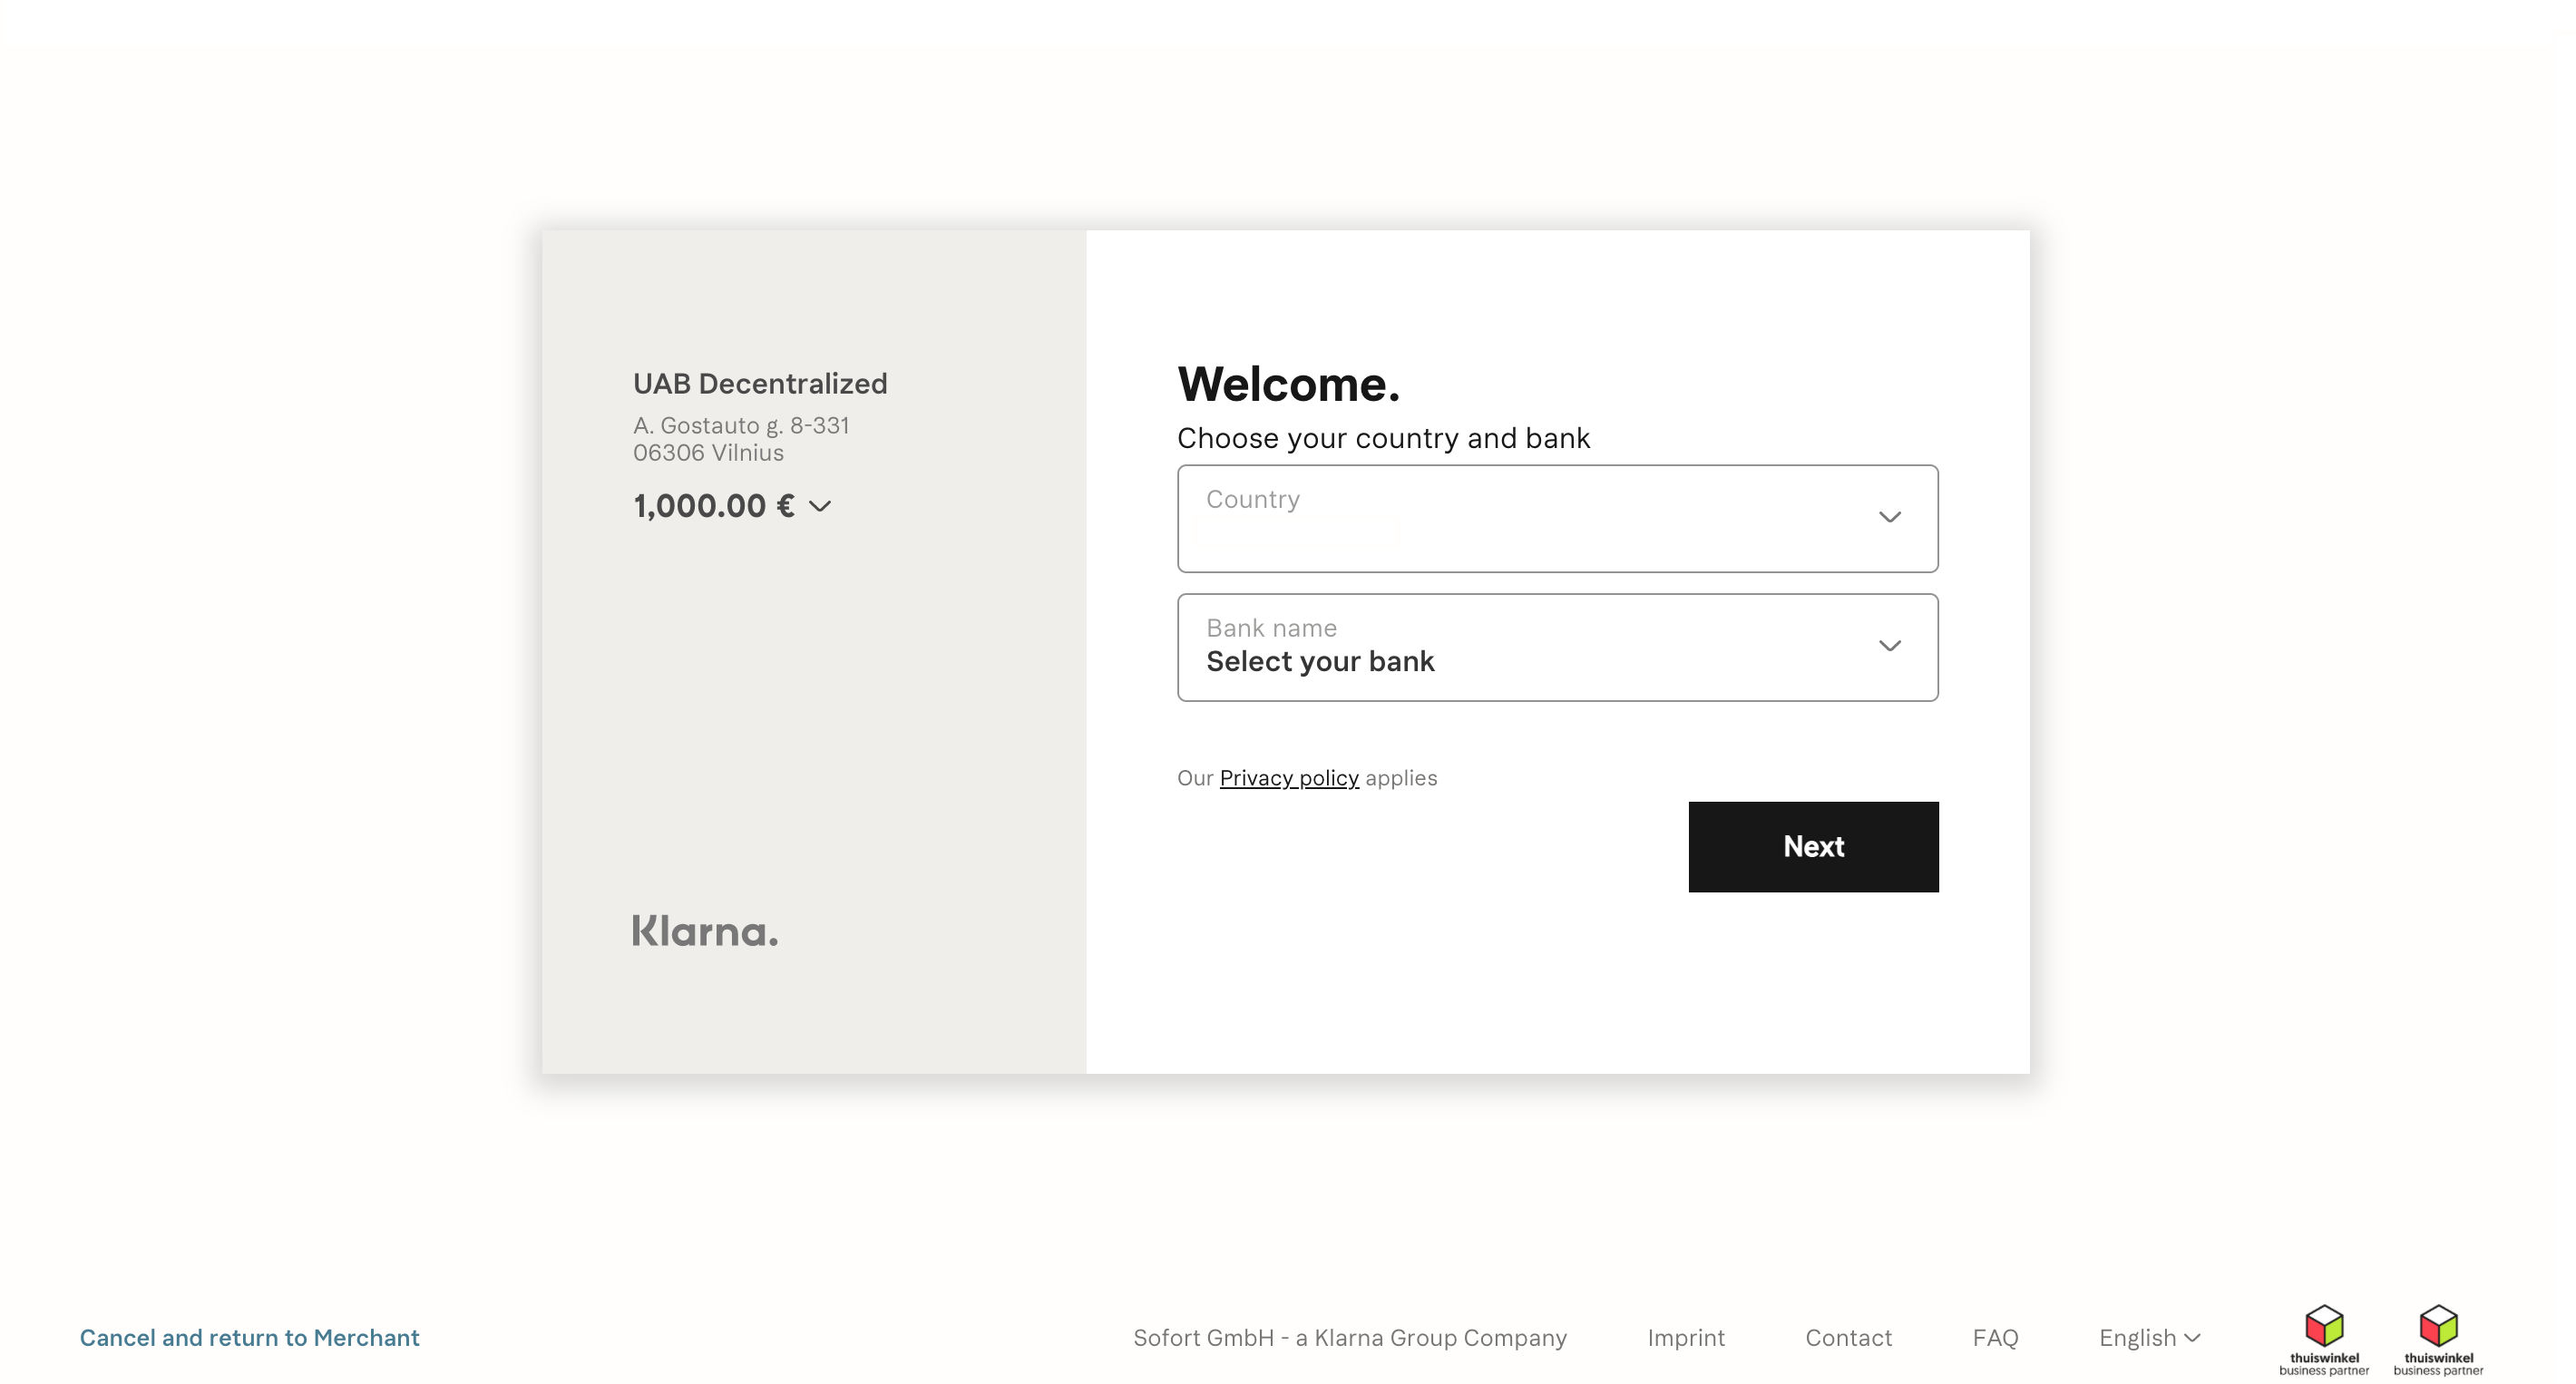
Task: Open the Bank name dropdown
Action: (x=1557, y=647)
